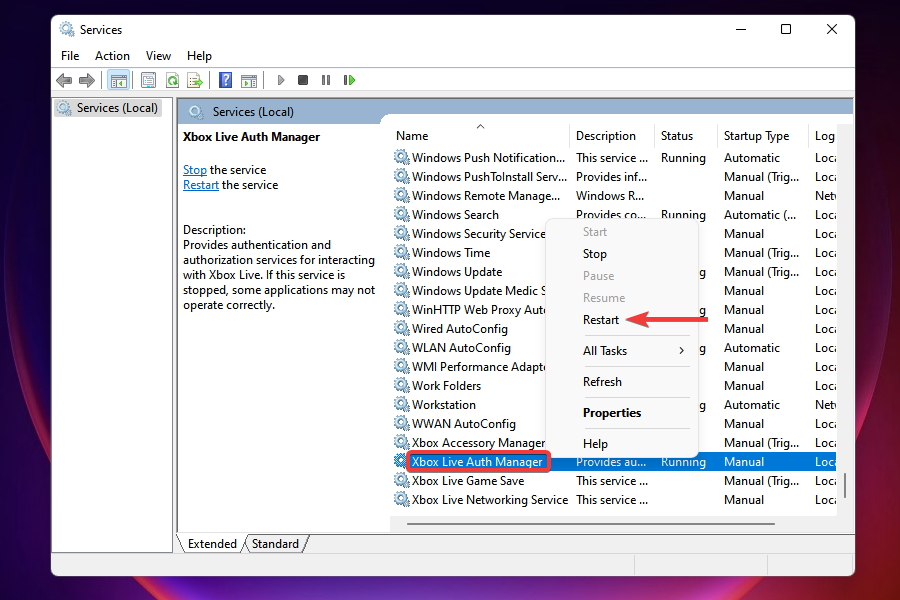
Task: Open the View menu
Action: [158, 56]
